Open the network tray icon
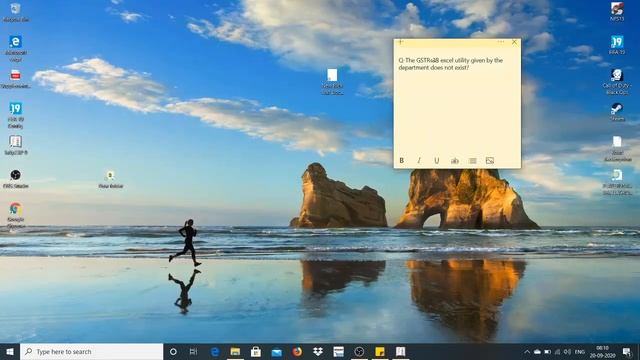Screen dimensions: 640x360 558,351
